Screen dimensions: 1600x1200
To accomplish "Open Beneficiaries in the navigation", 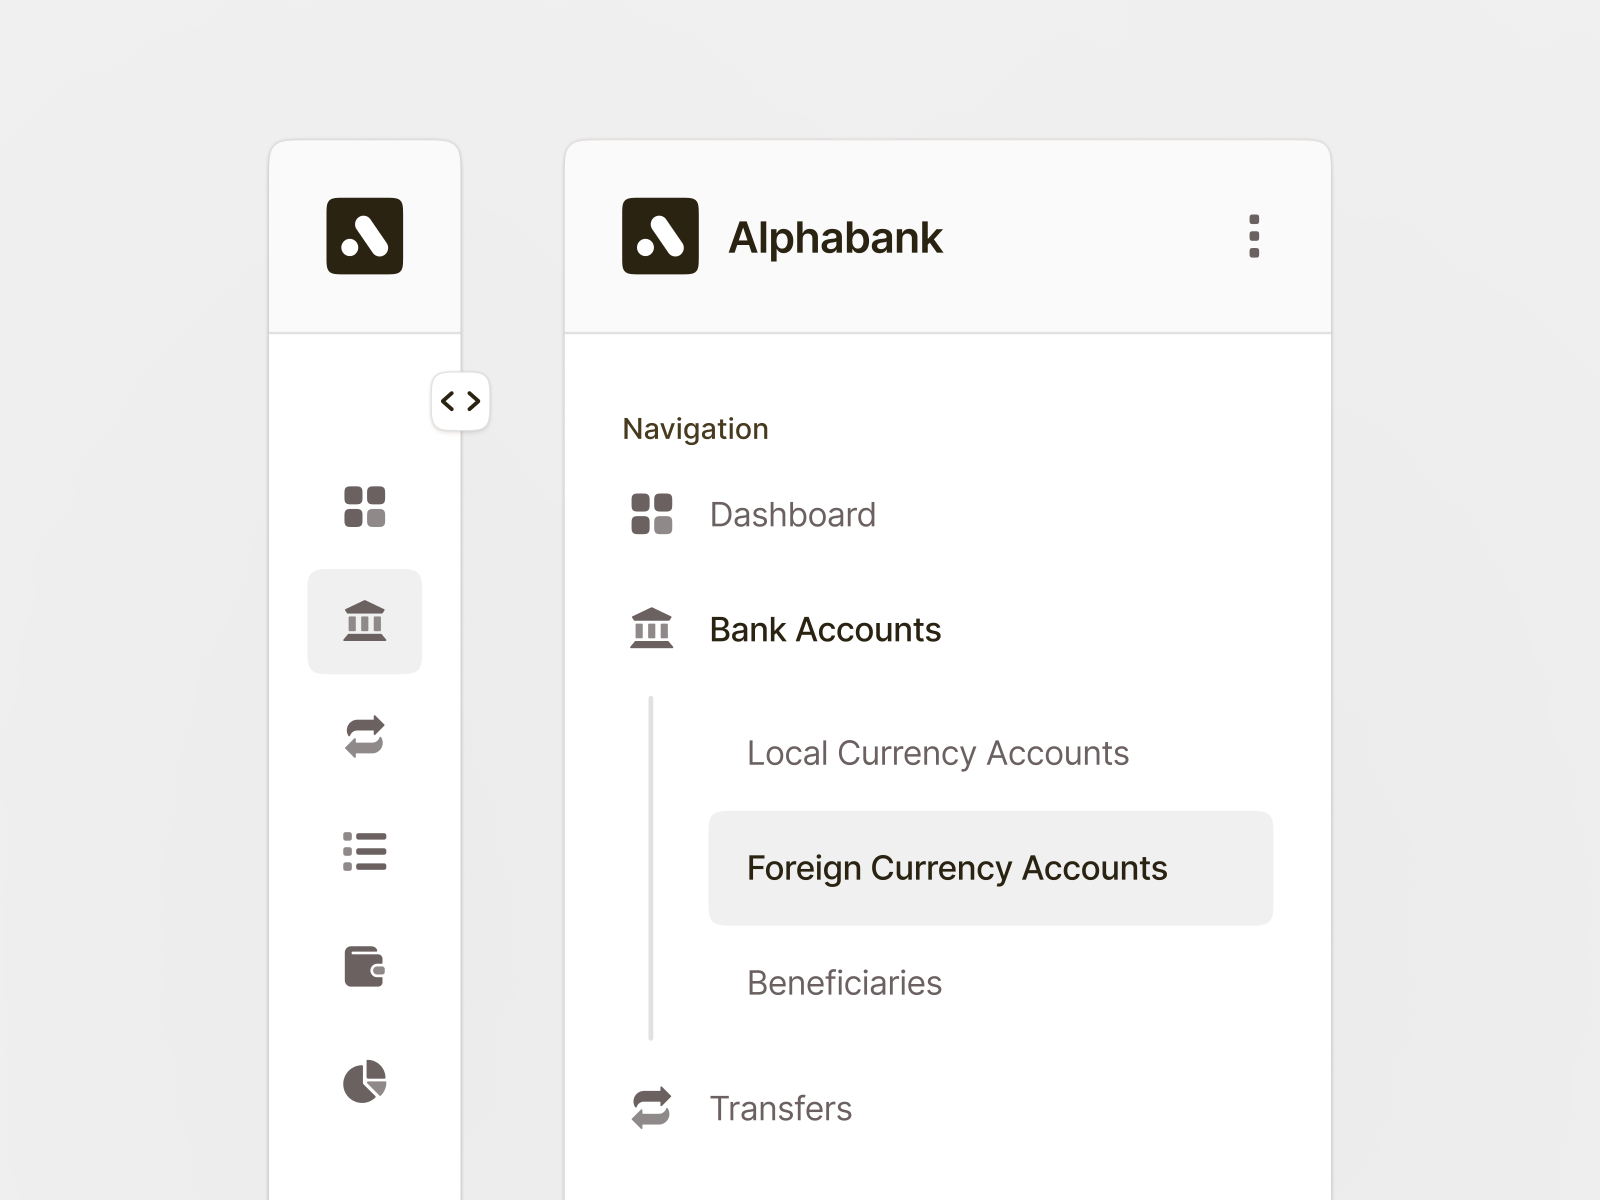I will point(844,983).
